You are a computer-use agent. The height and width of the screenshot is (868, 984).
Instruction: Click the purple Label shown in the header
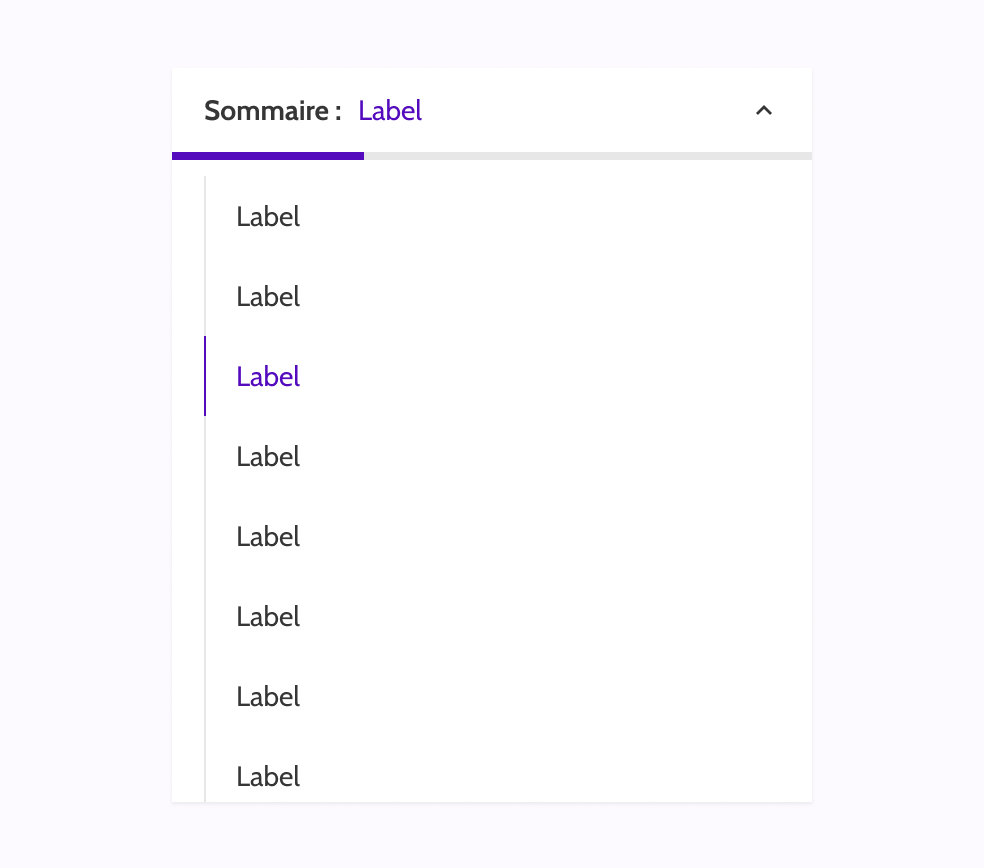coord(390,111)
